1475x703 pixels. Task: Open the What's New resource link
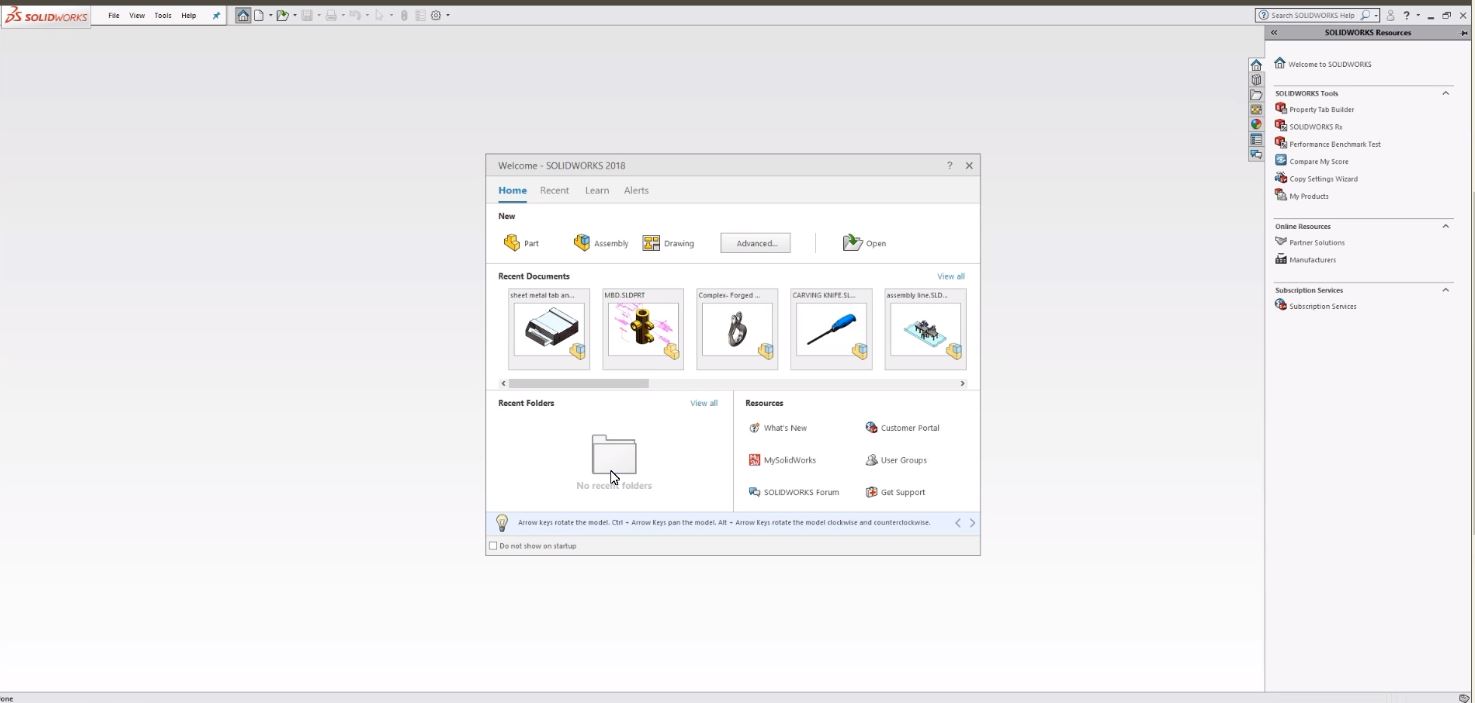[778, 428]
